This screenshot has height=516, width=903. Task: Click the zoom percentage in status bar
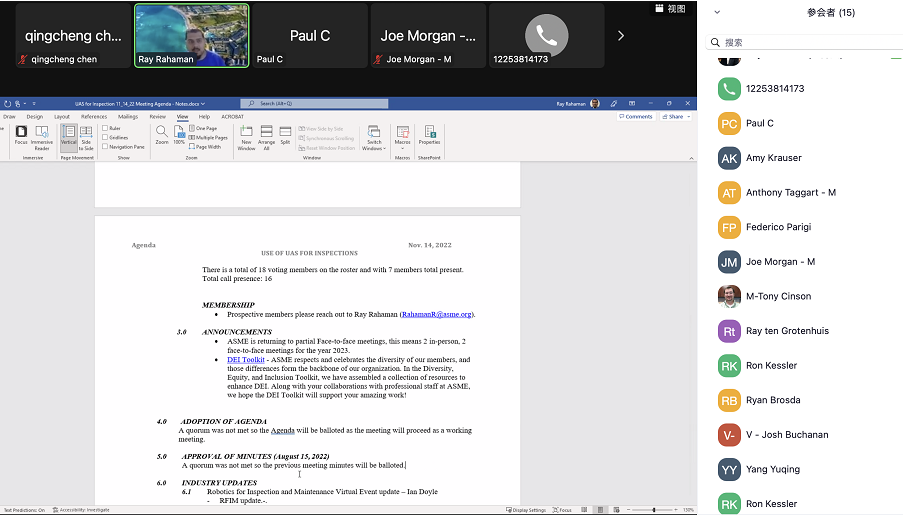pos(688,510)
